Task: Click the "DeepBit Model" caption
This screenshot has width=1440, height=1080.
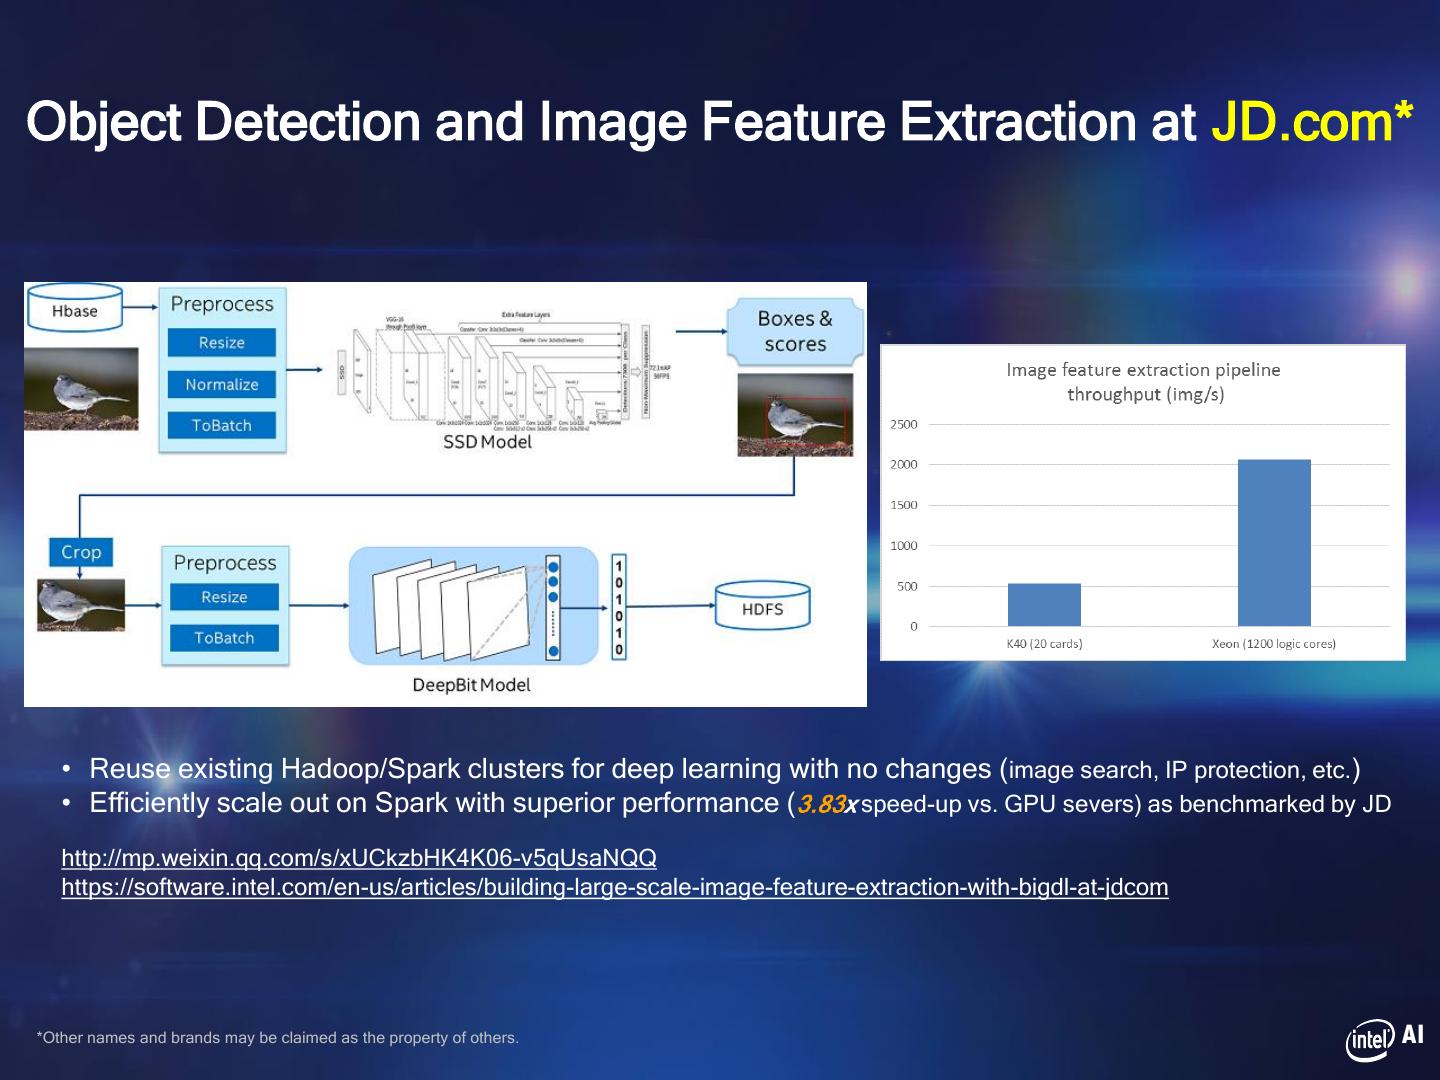Action: (x=471, y=685)
